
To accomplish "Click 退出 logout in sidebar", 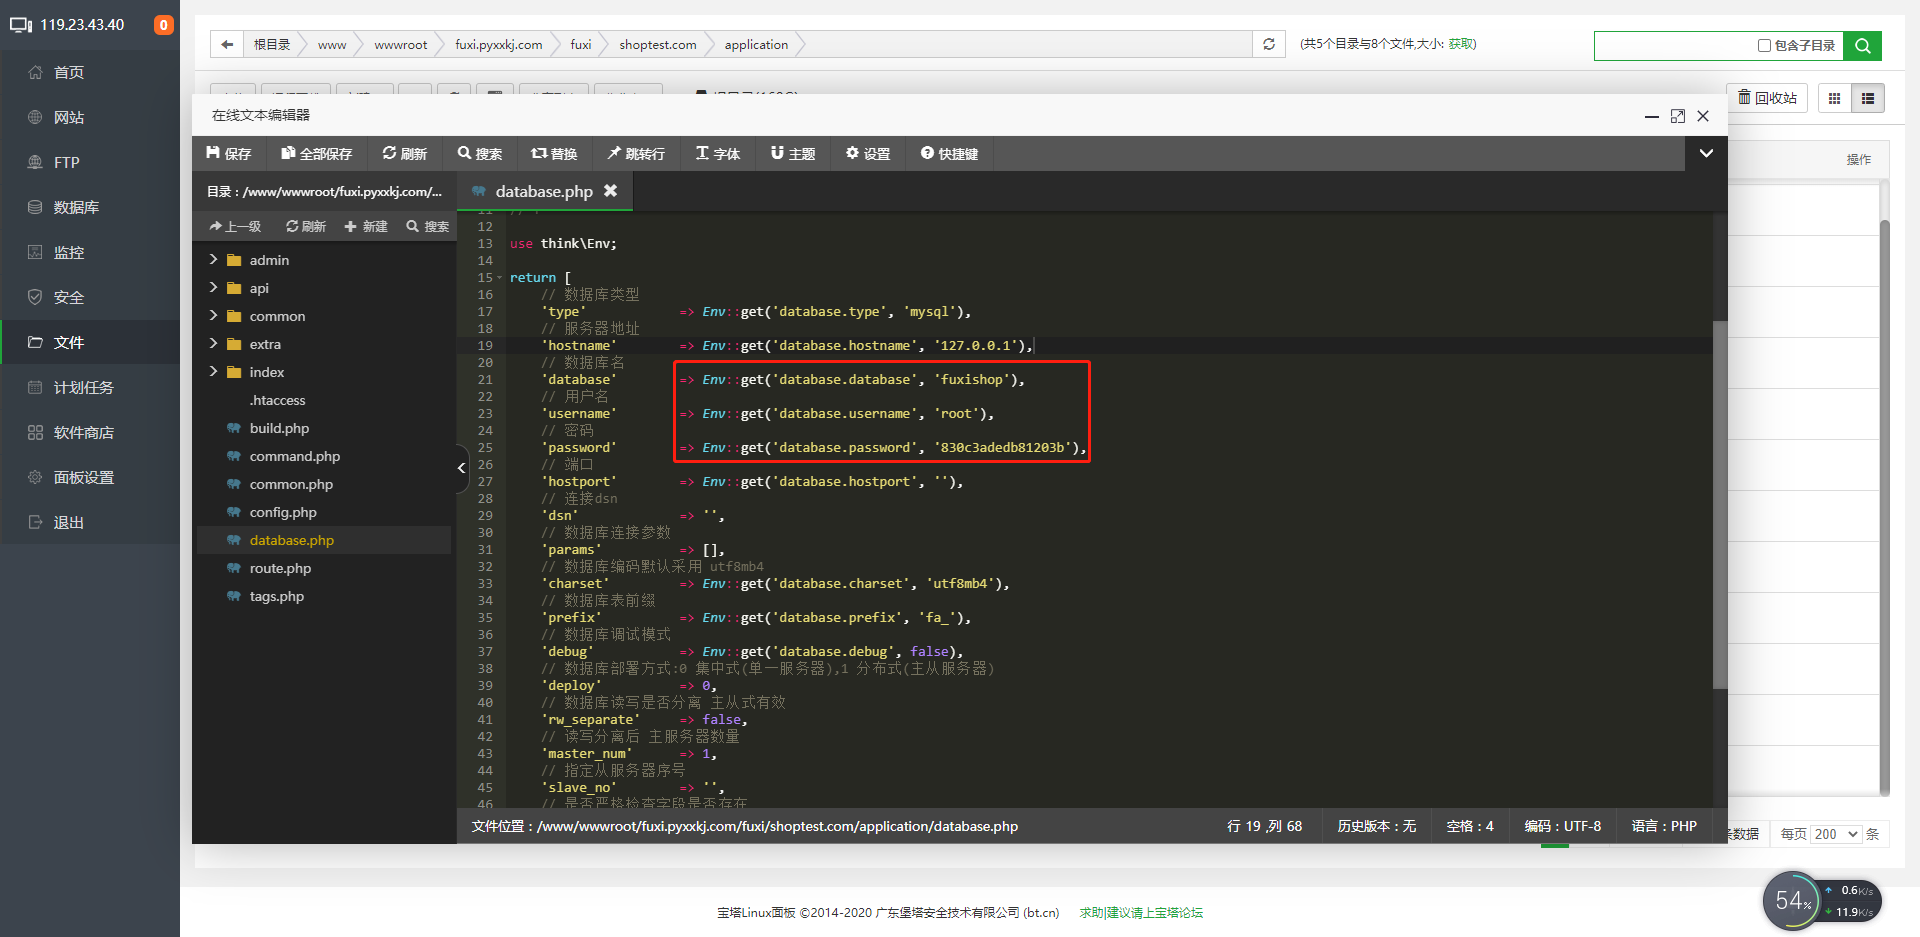I will 90,522.
